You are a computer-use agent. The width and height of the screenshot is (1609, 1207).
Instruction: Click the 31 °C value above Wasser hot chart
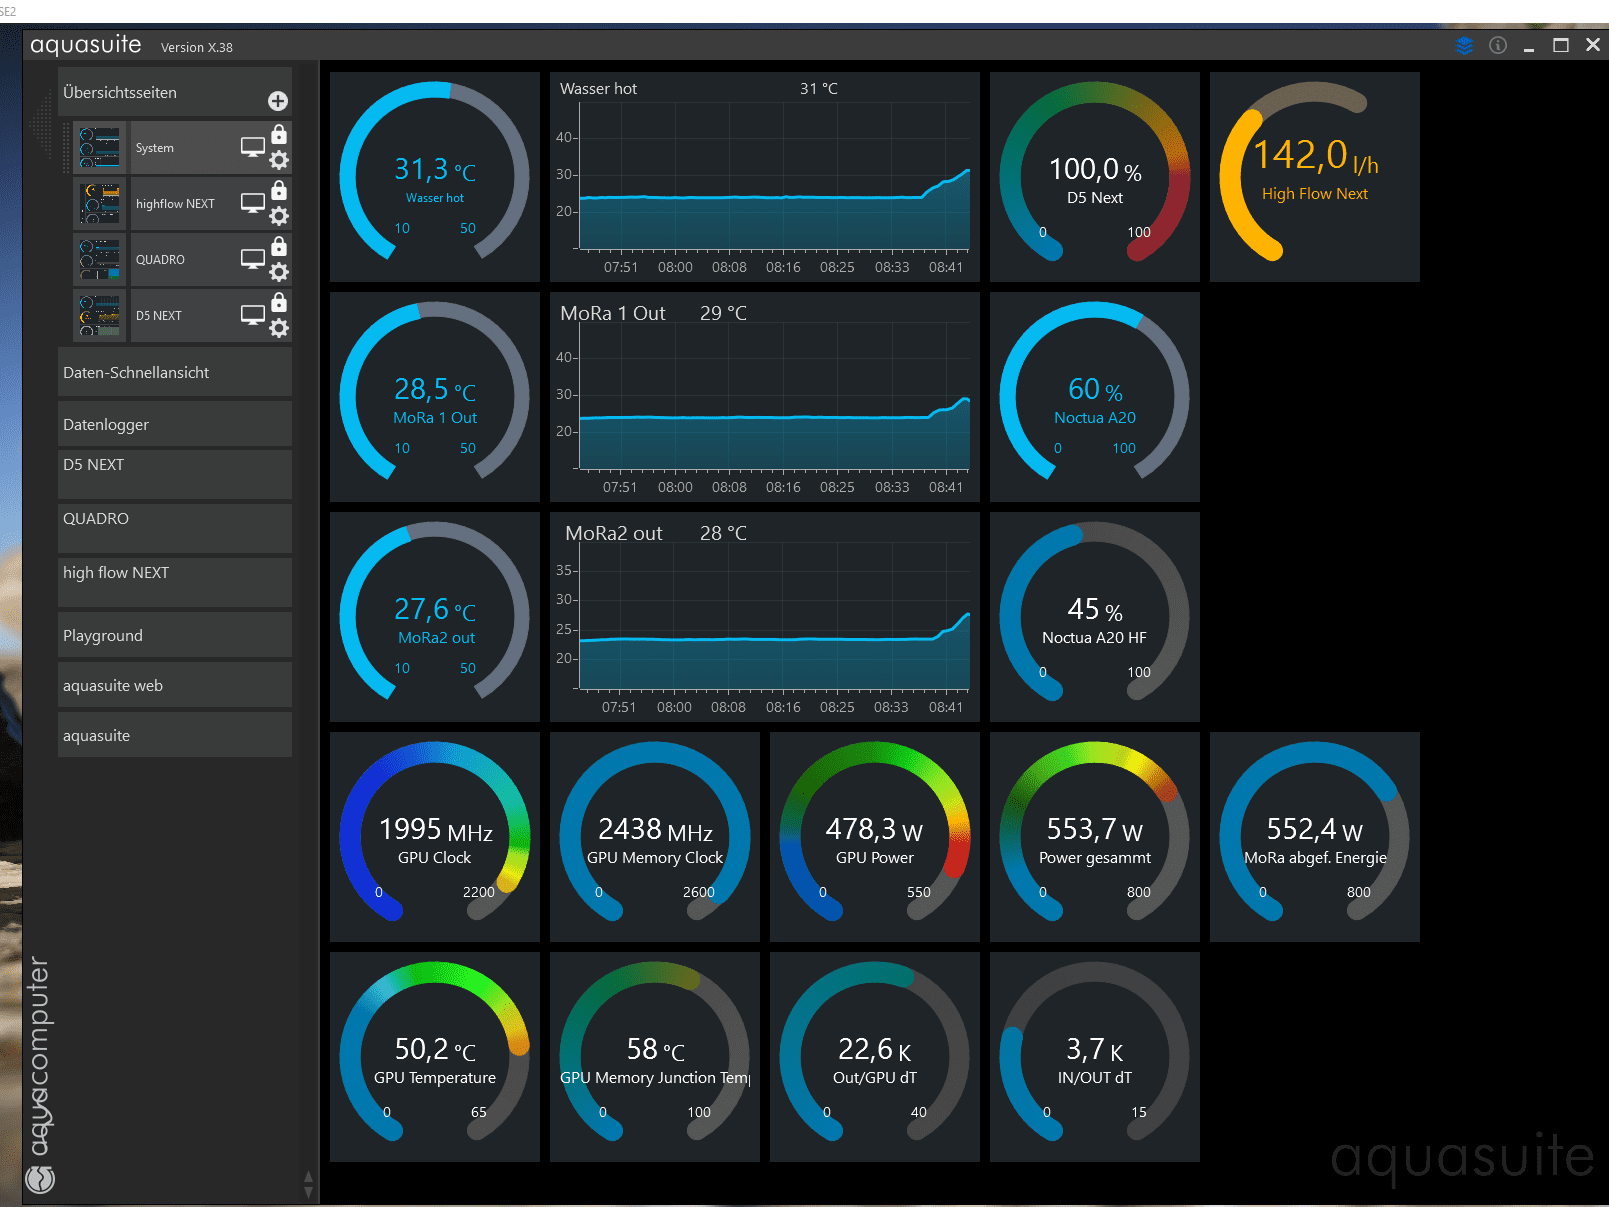pos(819,88)
